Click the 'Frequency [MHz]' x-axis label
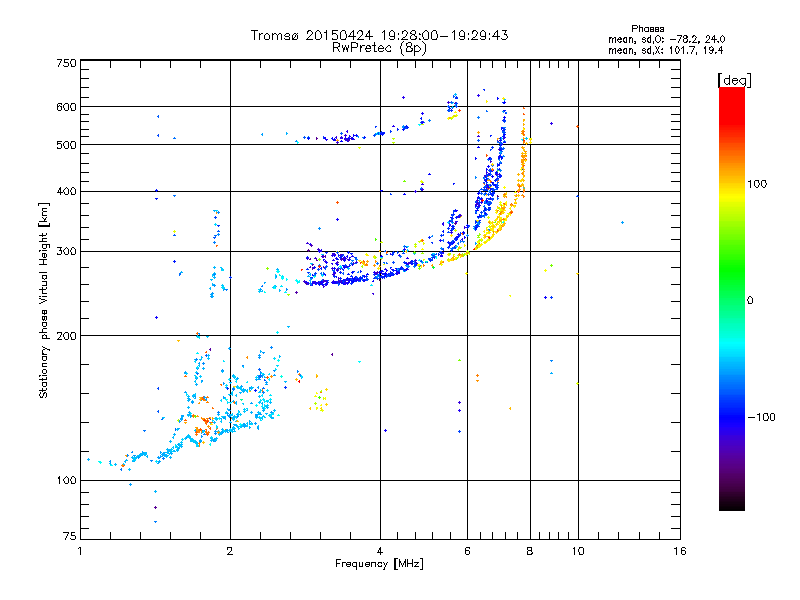The height and width of the screenshot is (600, 800). [x=379, y=564]
